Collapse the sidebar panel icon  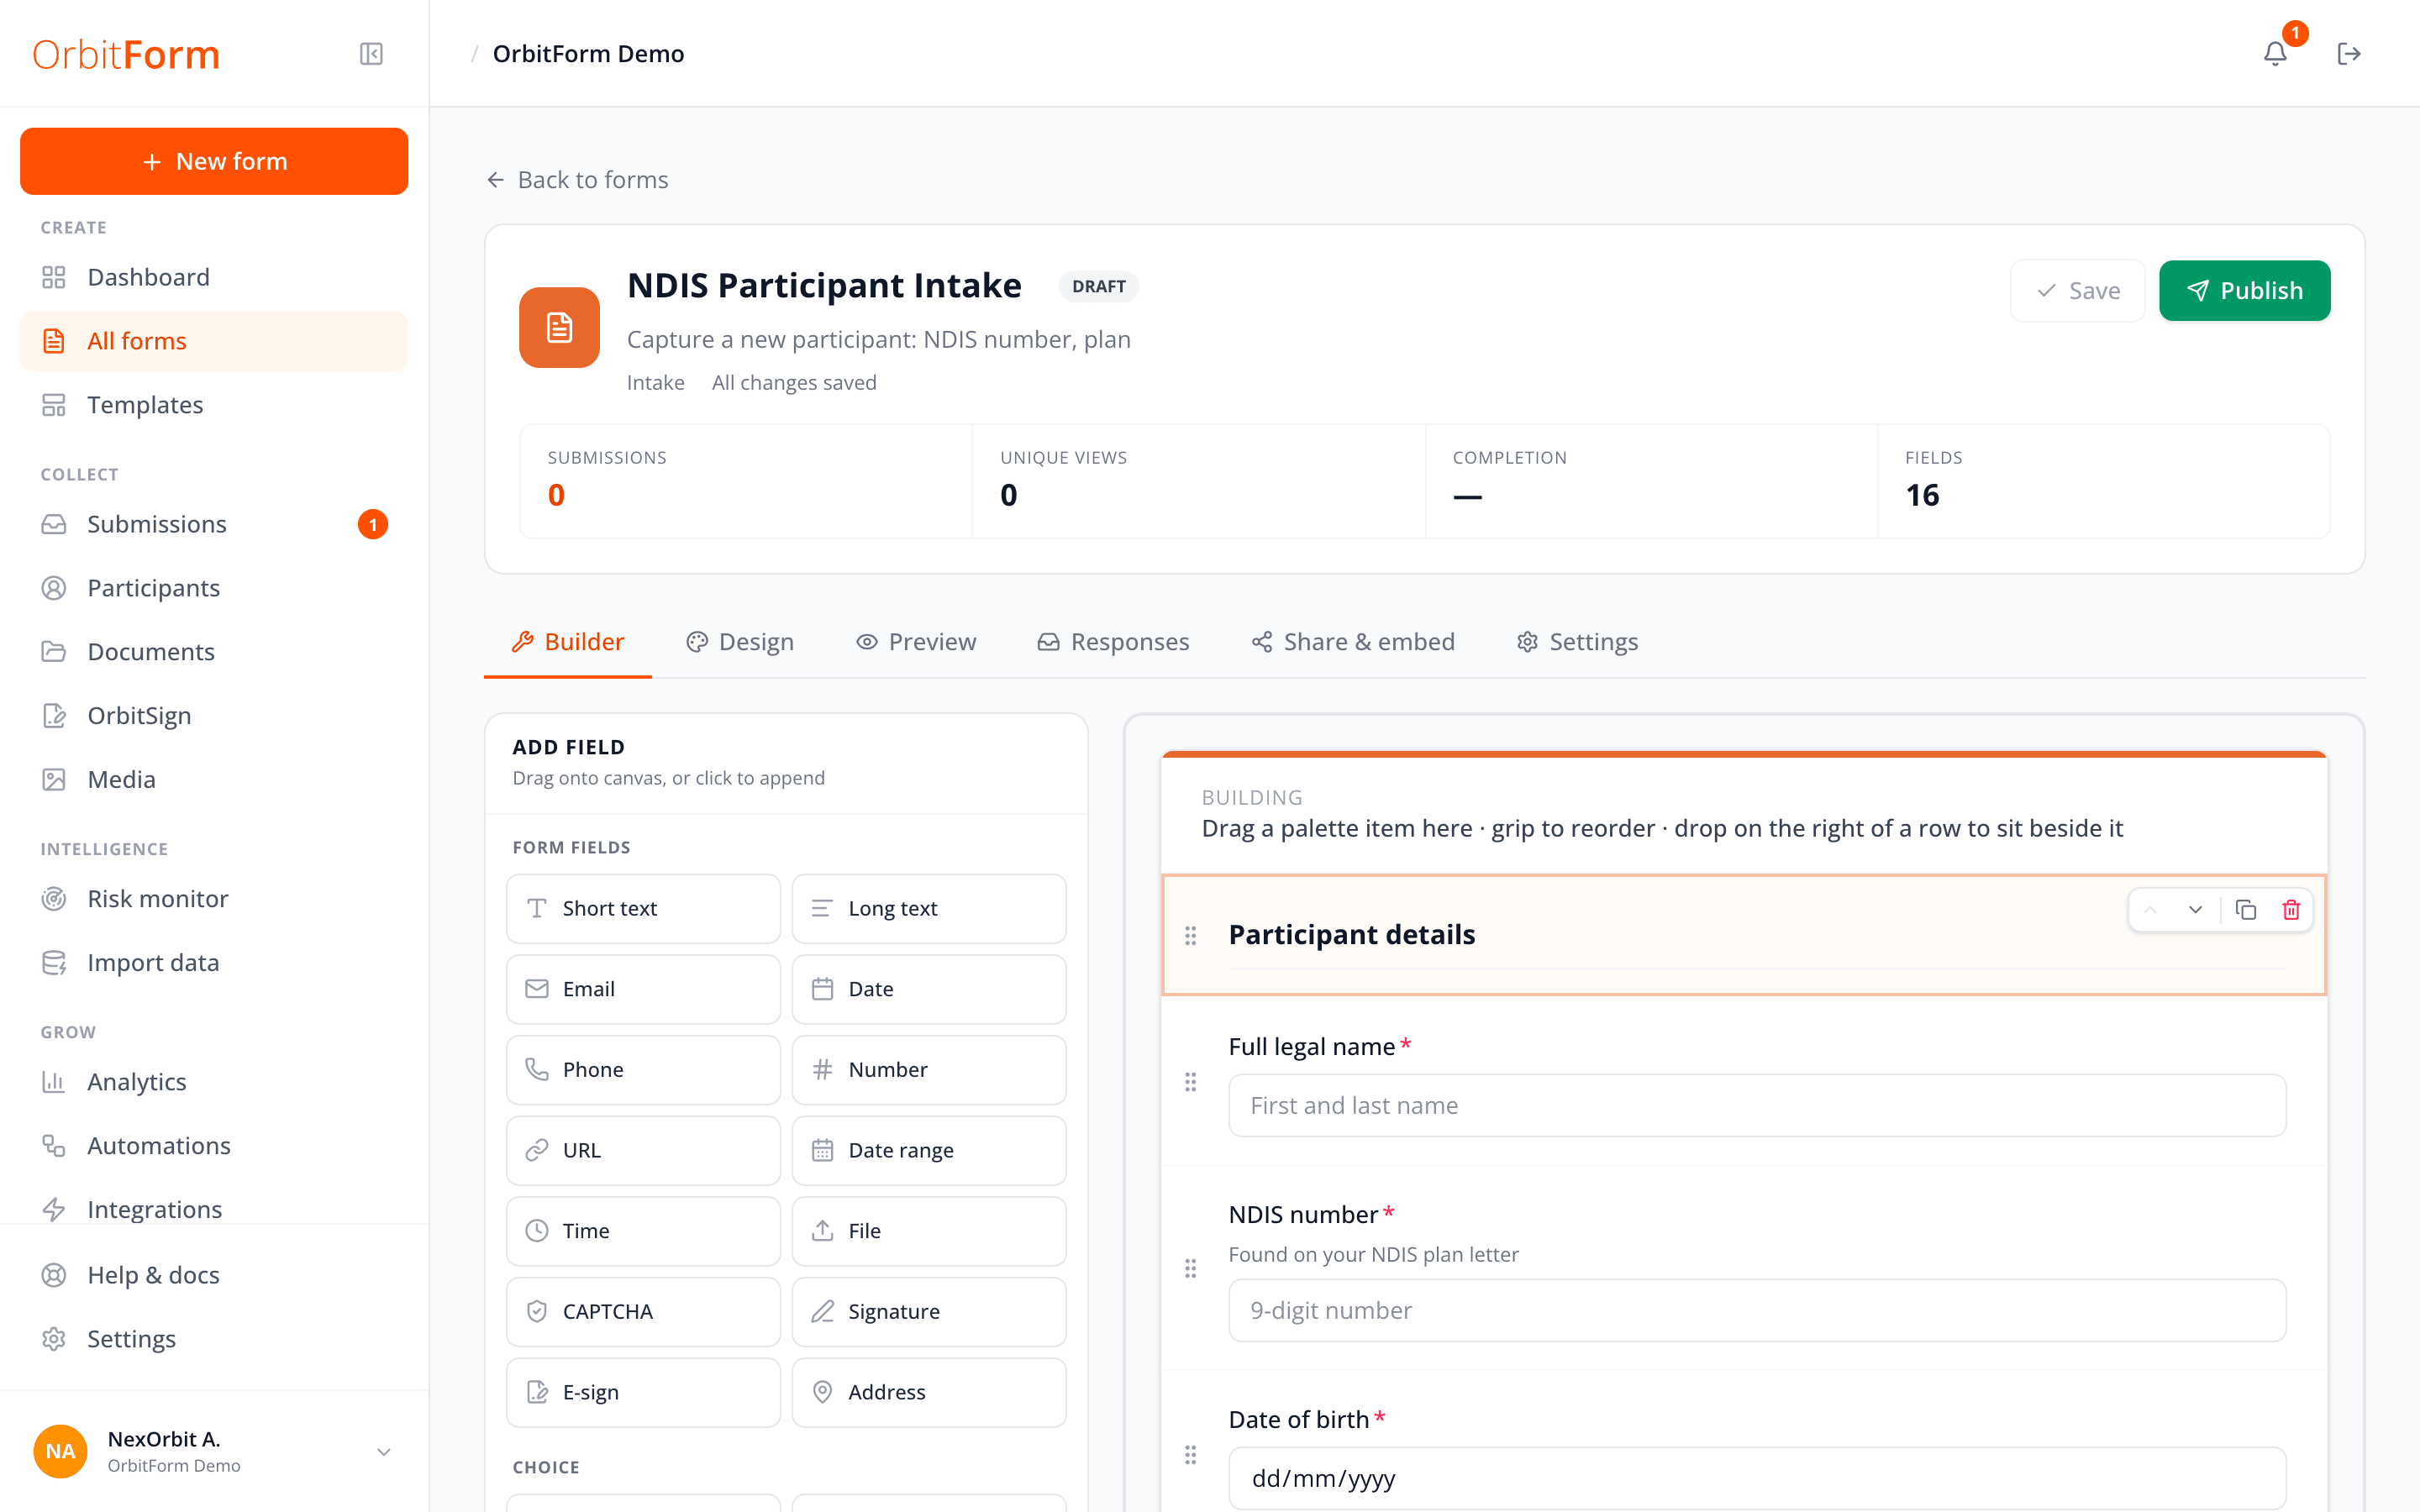(371, 54)
